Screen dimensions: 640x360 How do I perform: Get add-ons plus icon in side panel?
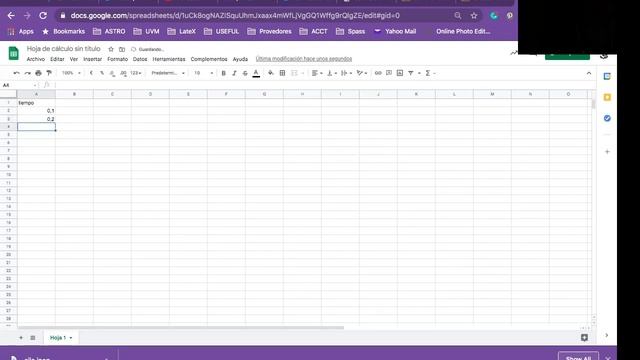[x=607, y=152]
